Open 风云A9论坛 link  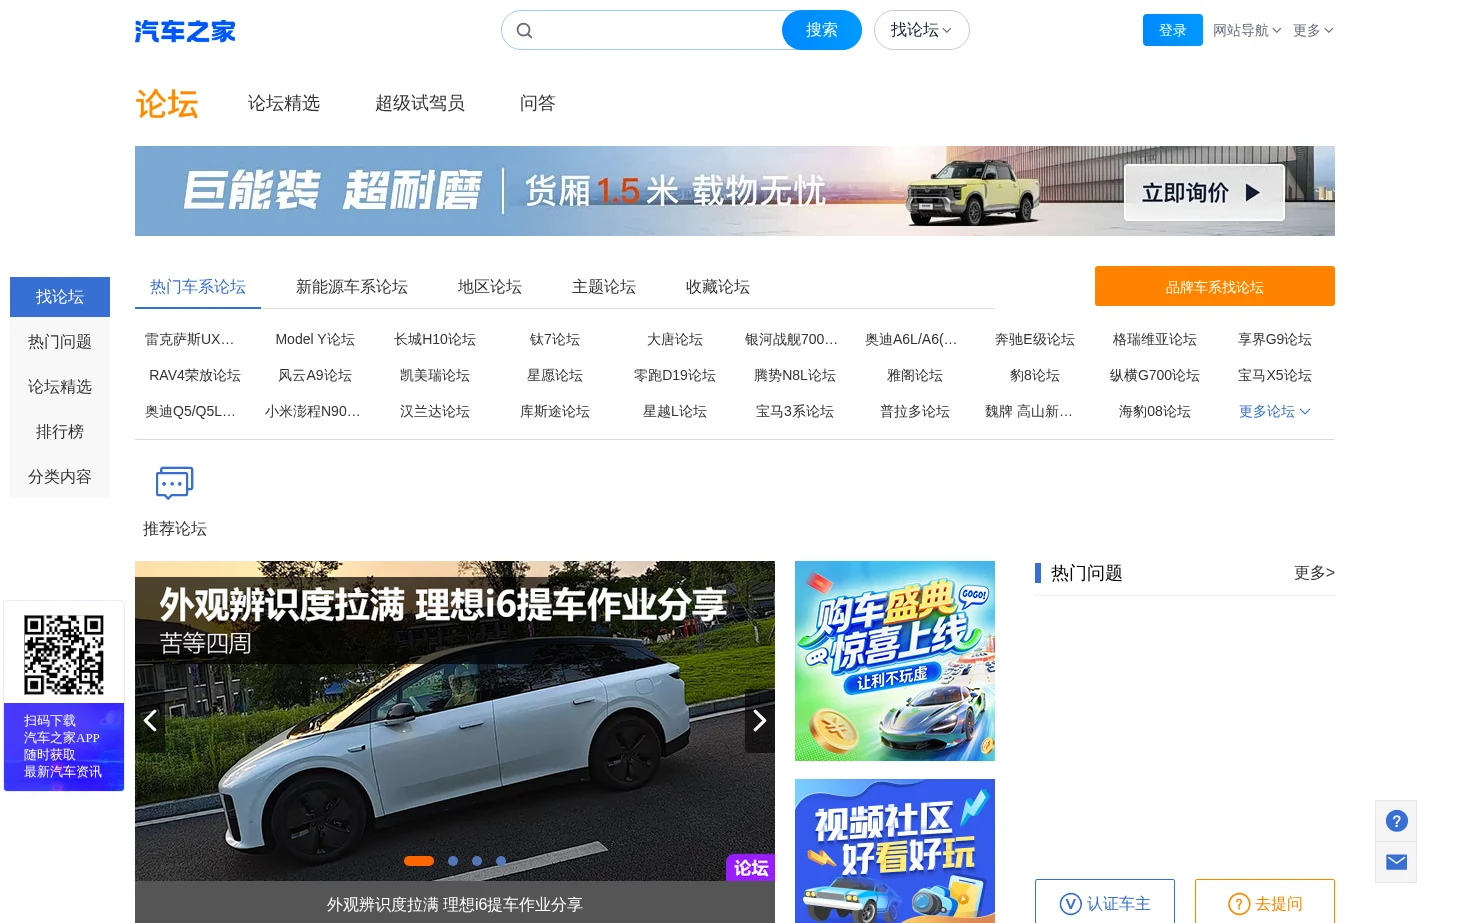point(315,375)
